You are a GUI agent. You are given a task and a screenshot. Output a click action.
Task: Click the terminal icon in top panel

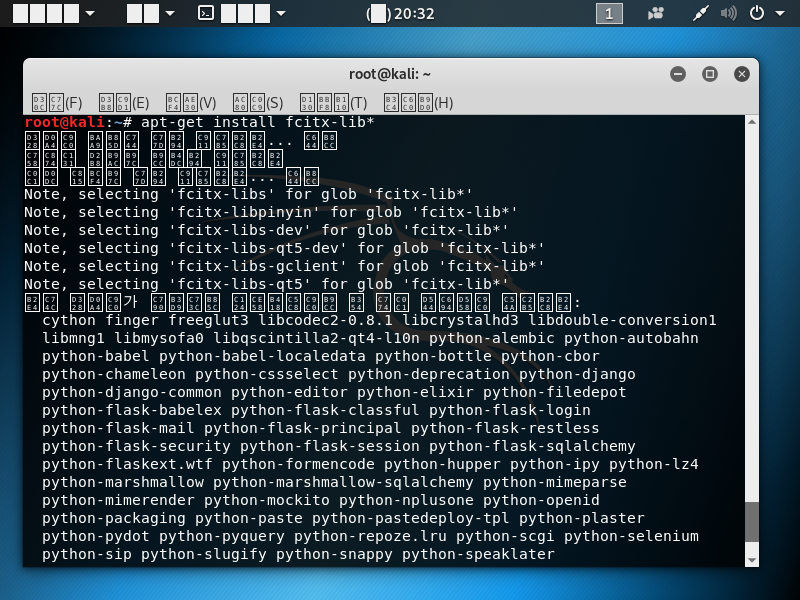206,13
